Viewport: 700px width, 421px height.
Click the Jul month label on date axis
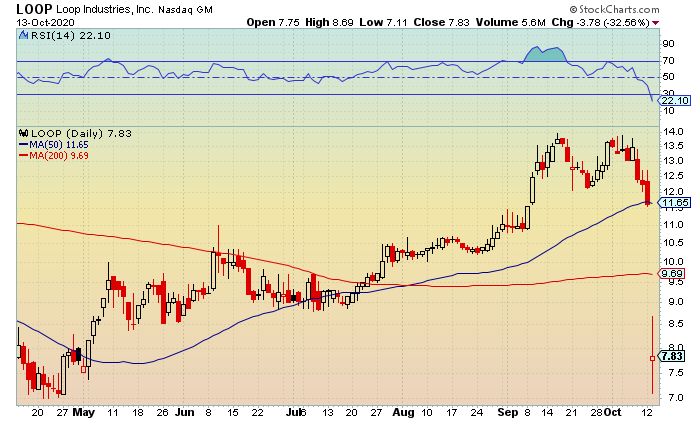click(294, 413)
